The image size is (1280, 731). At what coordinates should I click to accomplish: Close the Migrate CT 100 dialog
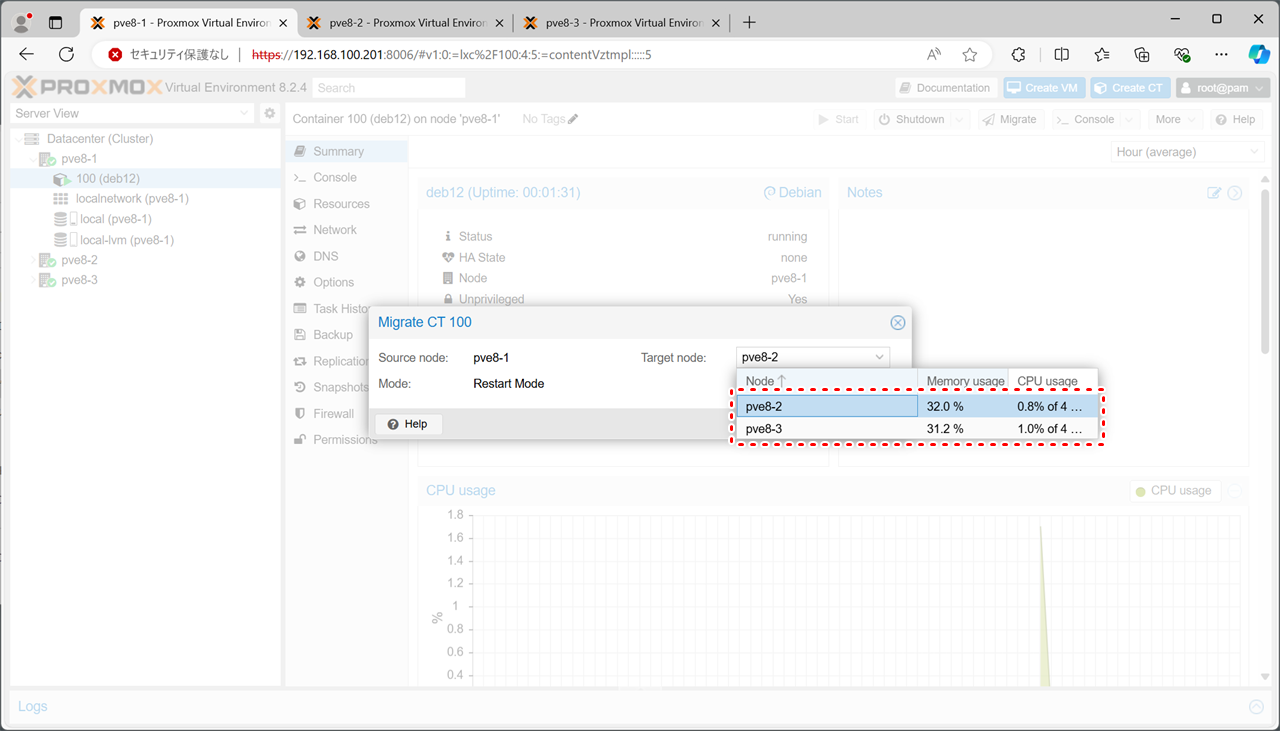point(897,322)
